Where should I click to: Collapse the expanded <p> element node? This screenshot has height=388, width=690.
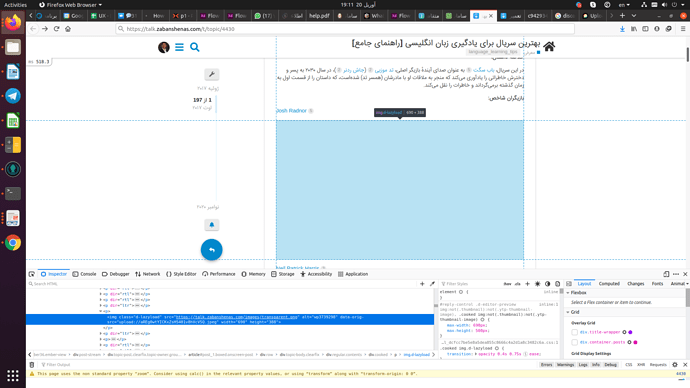click(x=101, y=311)
